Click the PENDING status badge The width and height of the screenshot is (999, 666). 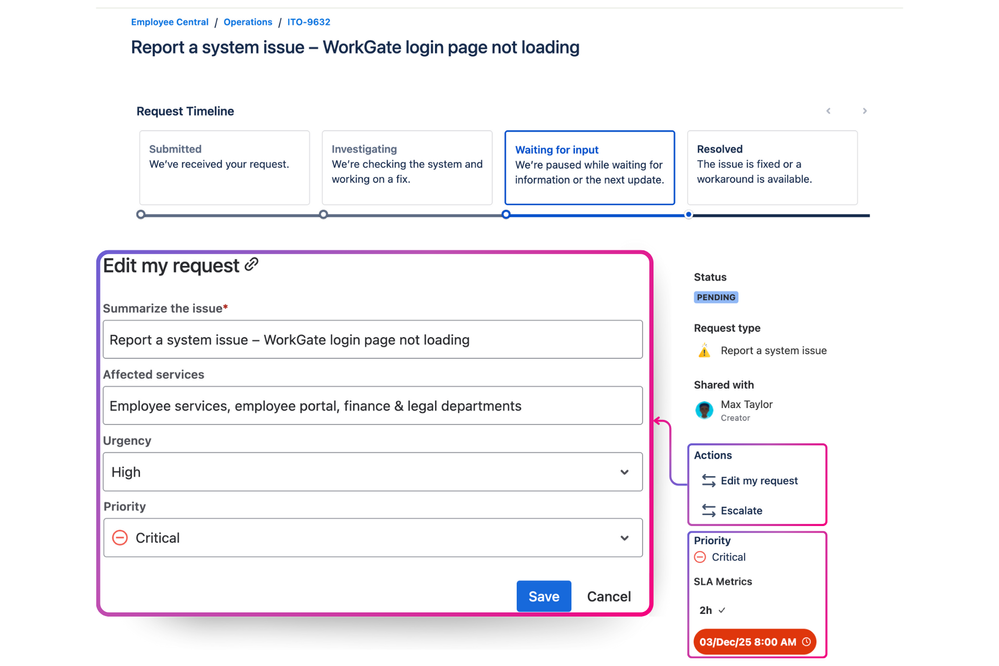coord(716,297)
